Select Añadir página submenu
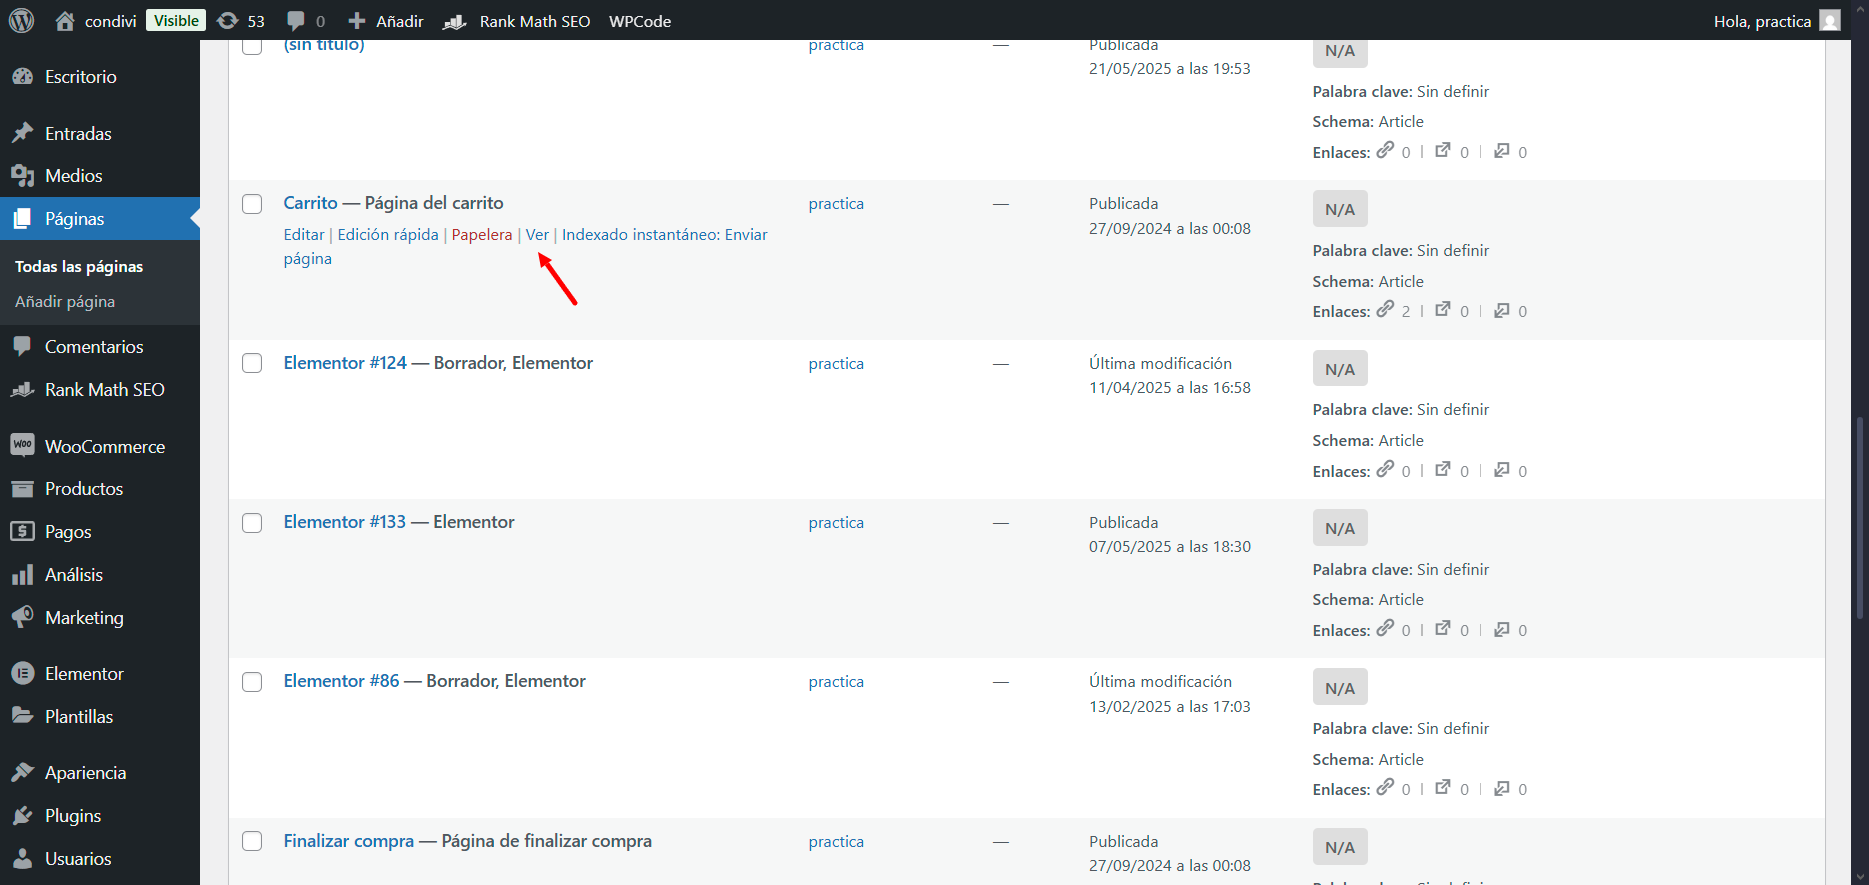1869x885 pixels. [65, 301]
